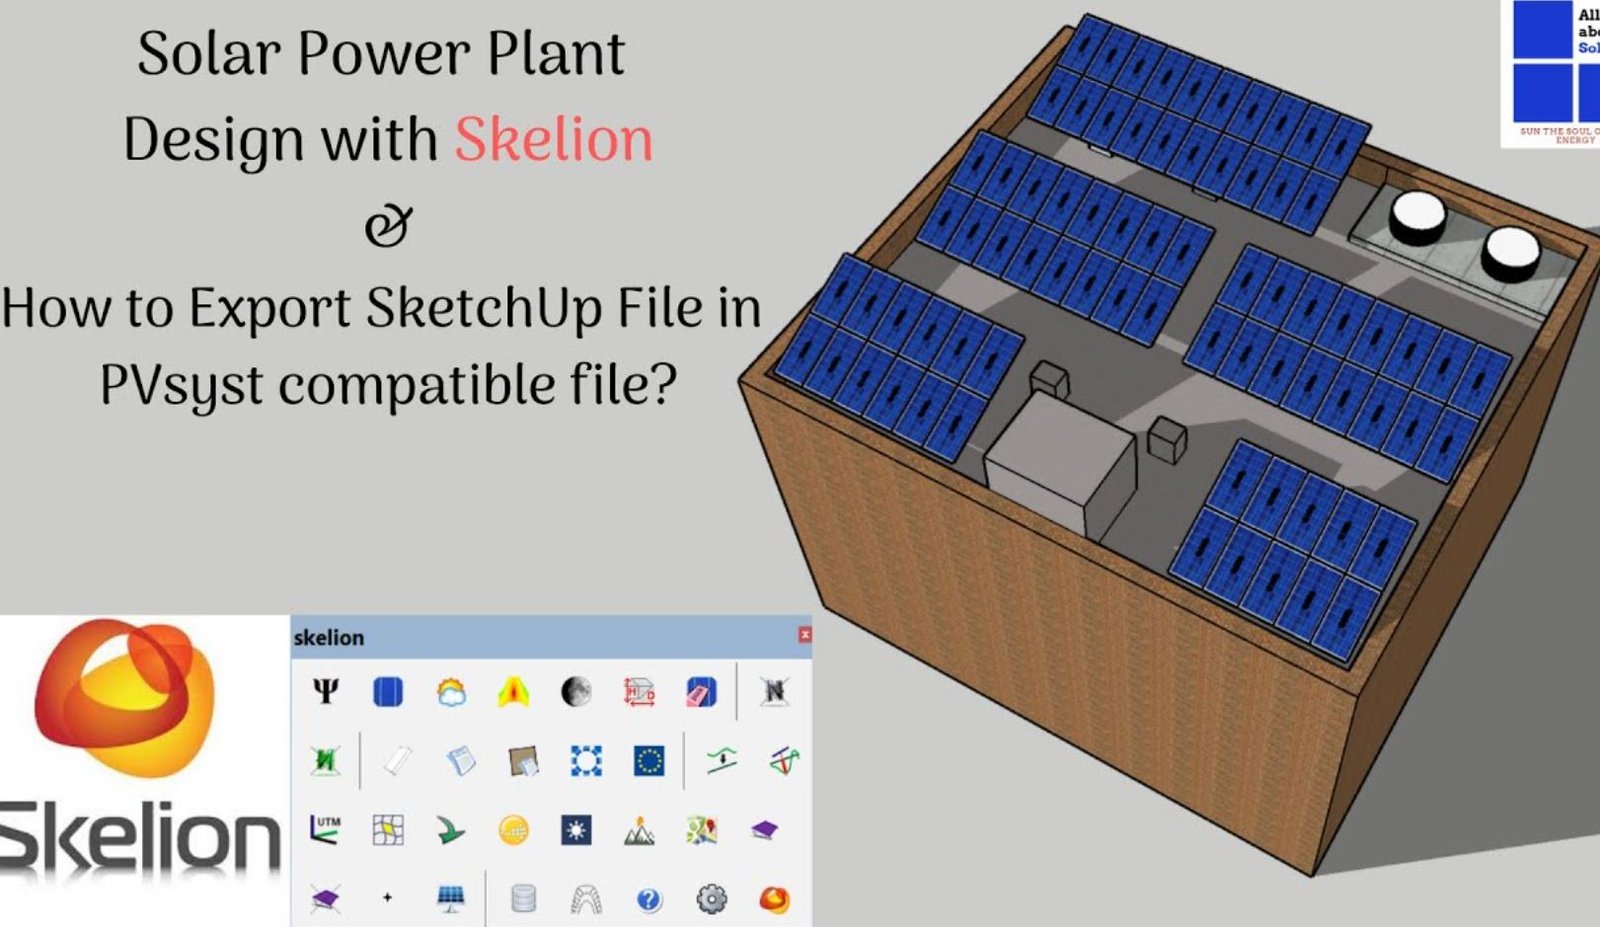Image resolution: width=1600 pixels, height=927 pixels.
Task: Click the H/D dimension measurement icon
Action: pyautogui.click(x=639, y=691)
